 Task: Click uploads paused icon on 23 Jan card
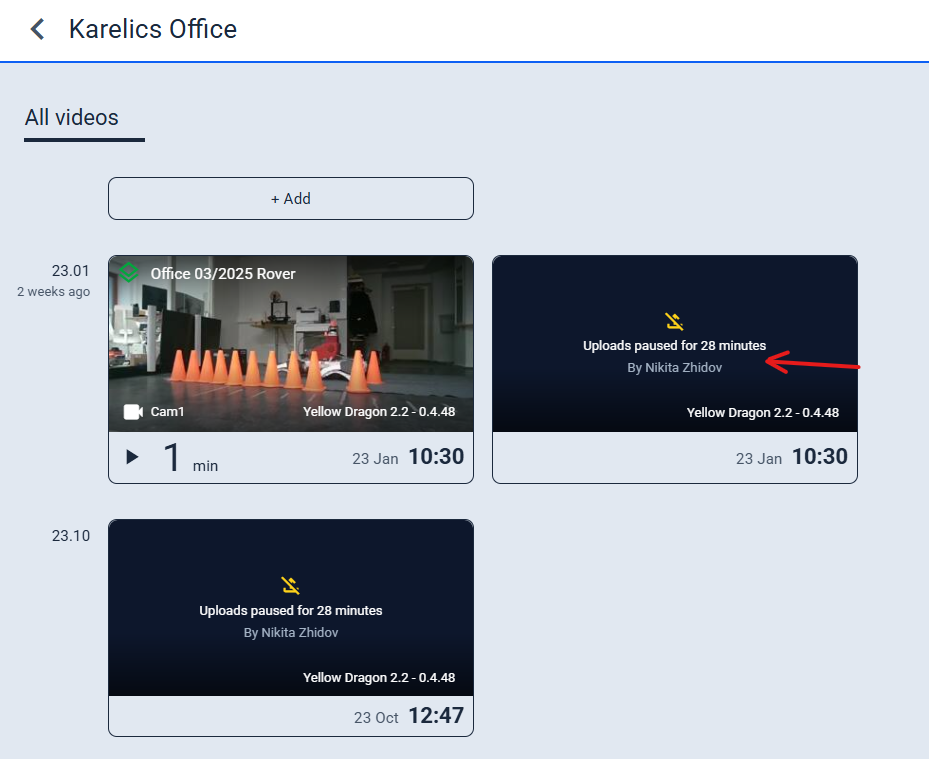pyautogui.click(x=674, y=321)
